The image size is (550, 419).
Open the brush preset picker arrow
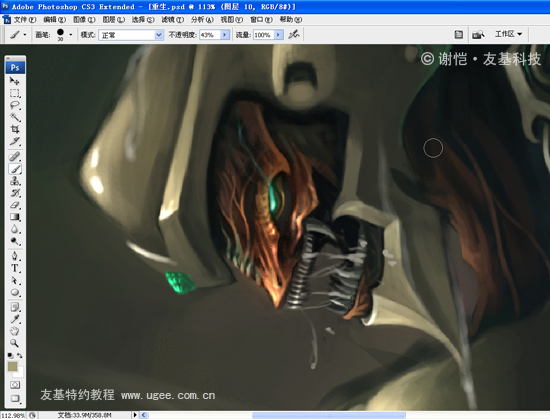click(71, 34)
